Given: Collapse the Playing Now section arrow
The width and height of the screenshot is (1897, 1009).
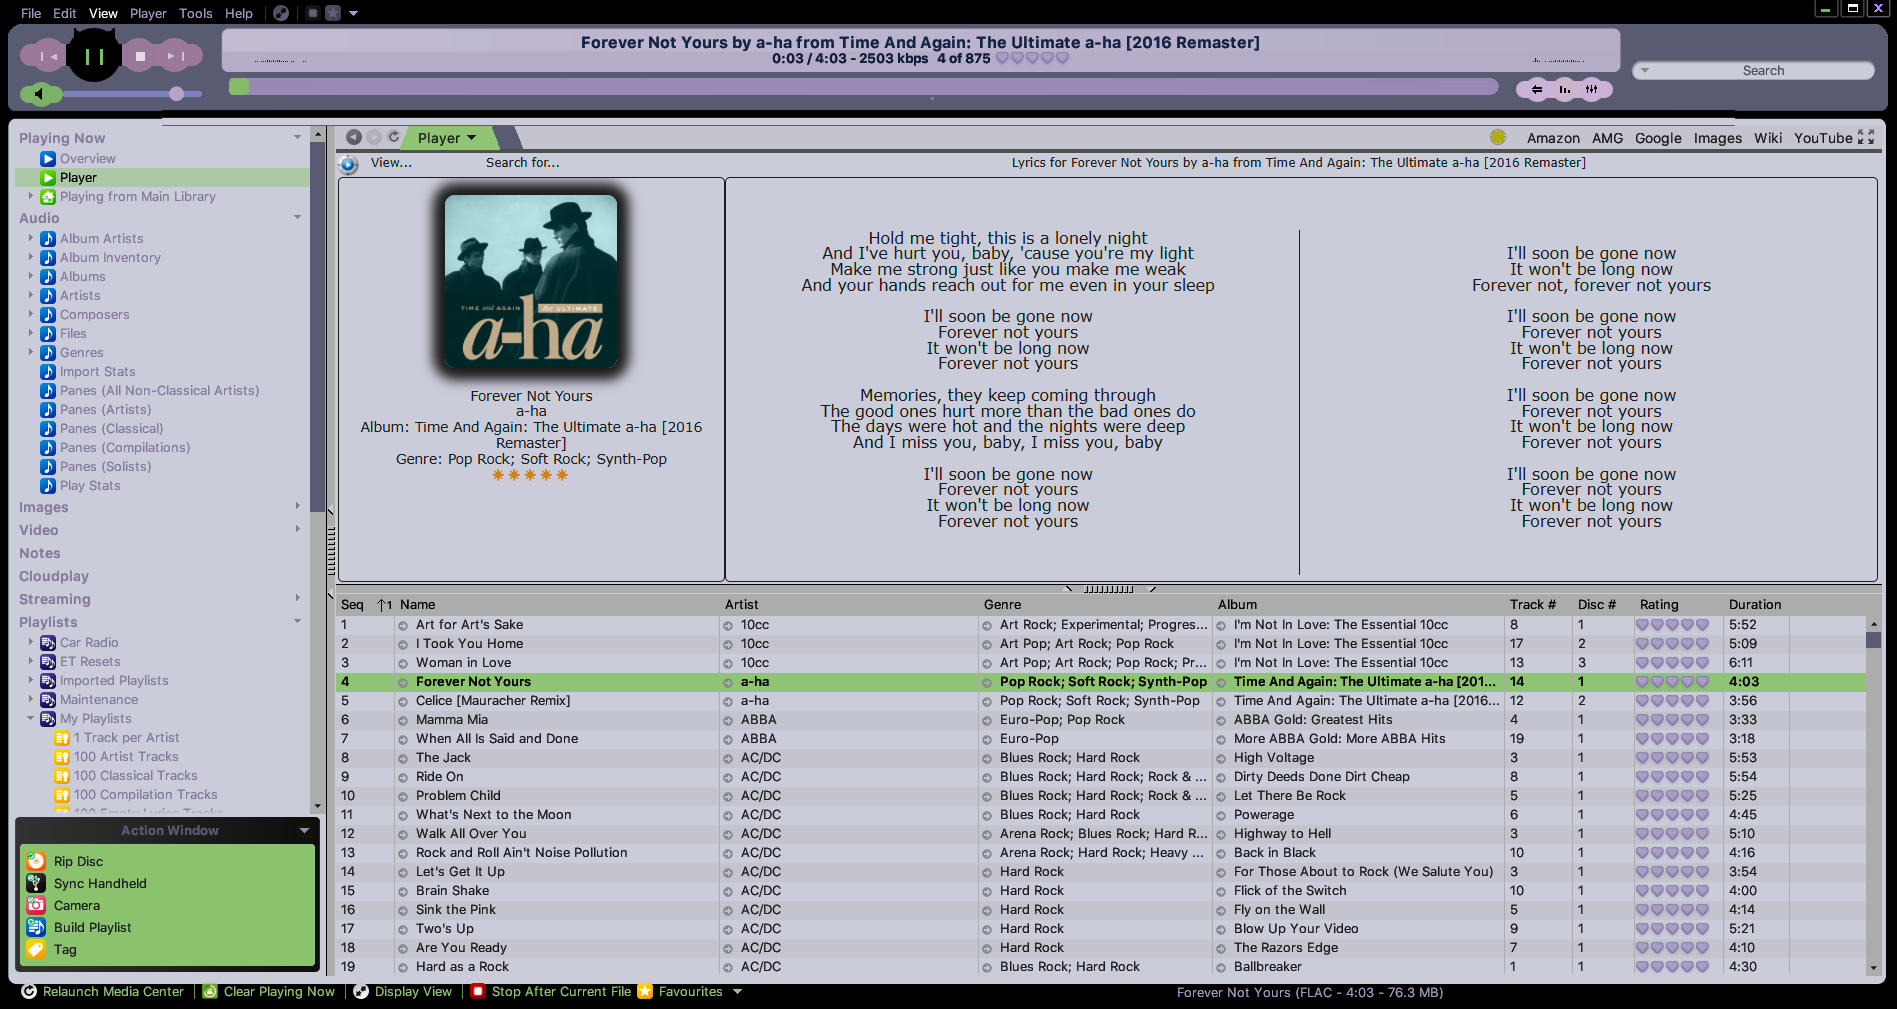Looking at the screenshot, I should pos(297,137).
